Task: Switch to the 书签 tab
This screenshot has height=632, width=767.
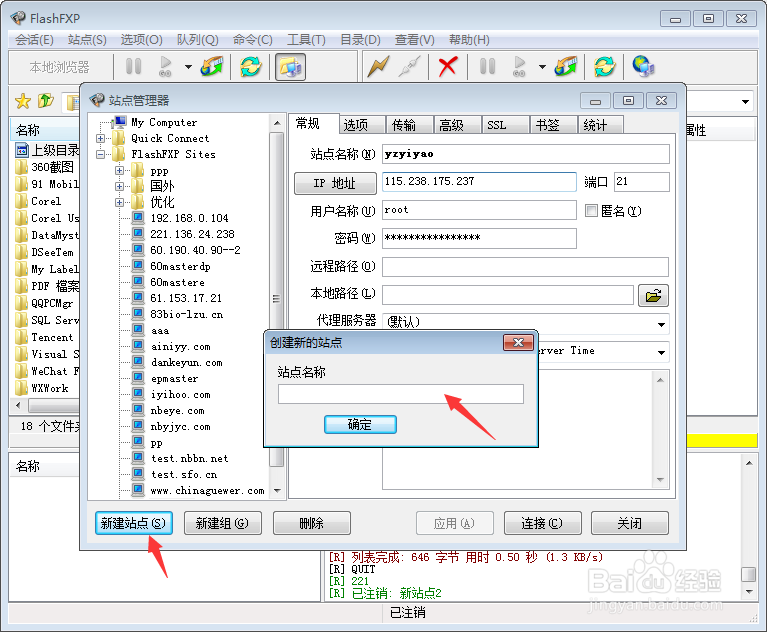Action: 554,125
